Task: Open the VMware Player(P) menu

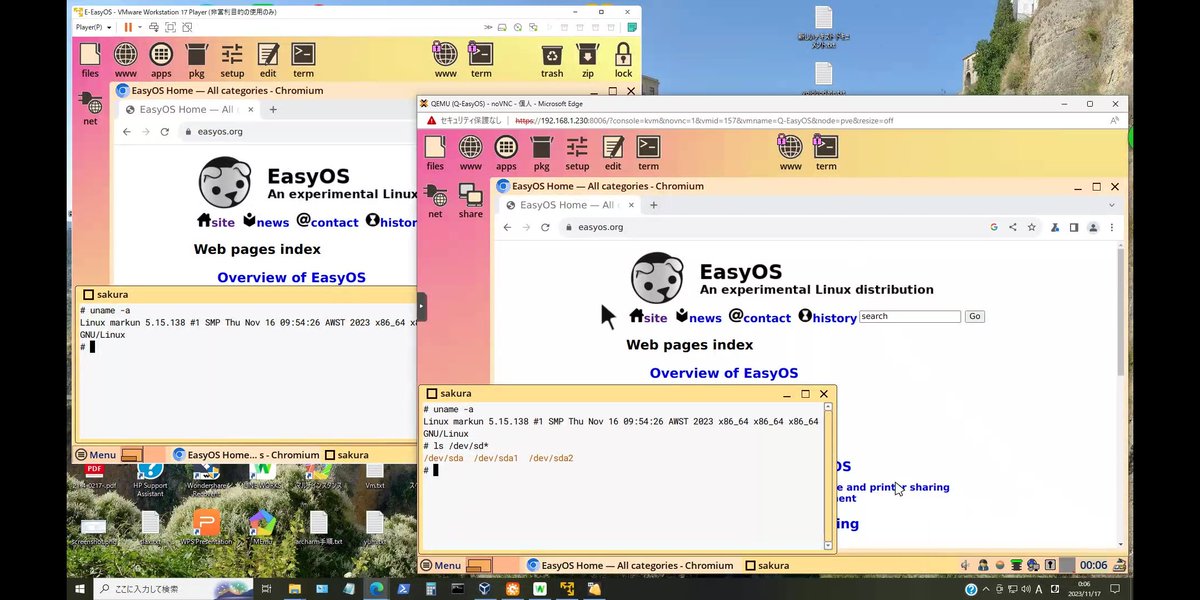Action: click(x=92, y=27)
